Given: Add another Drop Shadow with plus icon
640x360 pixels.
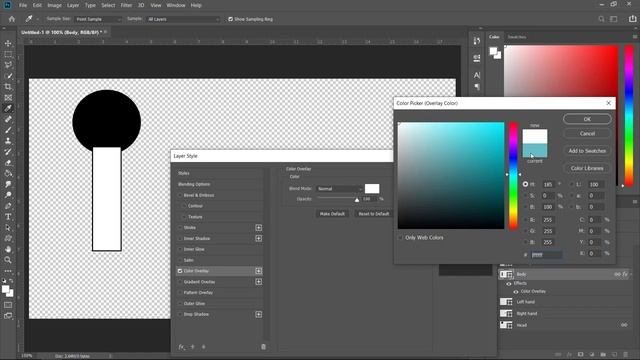Looking at the screenshot, I should (x=259, y=314).
